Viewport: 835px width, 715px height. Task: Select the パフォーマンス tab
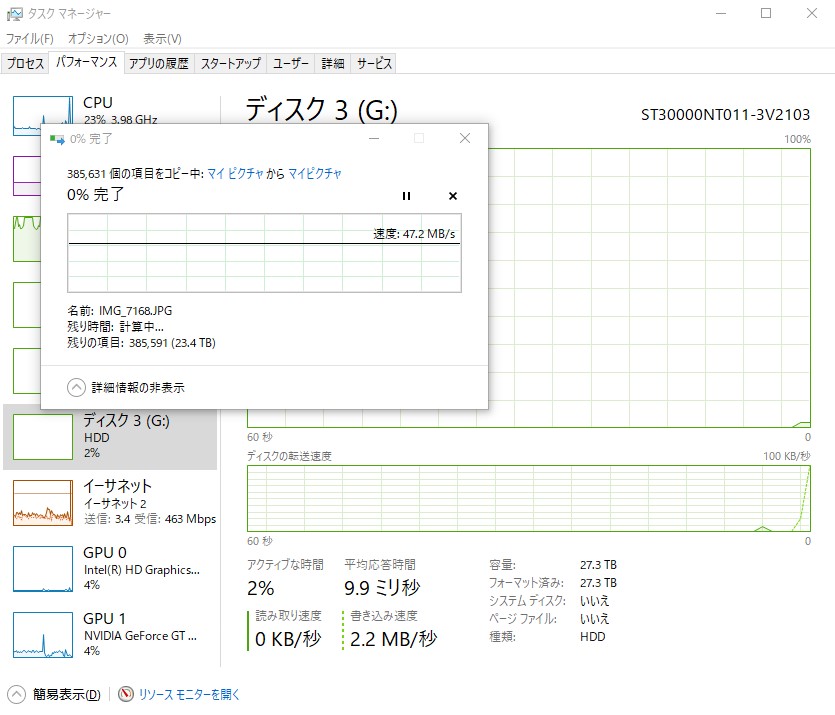point(86,62)
